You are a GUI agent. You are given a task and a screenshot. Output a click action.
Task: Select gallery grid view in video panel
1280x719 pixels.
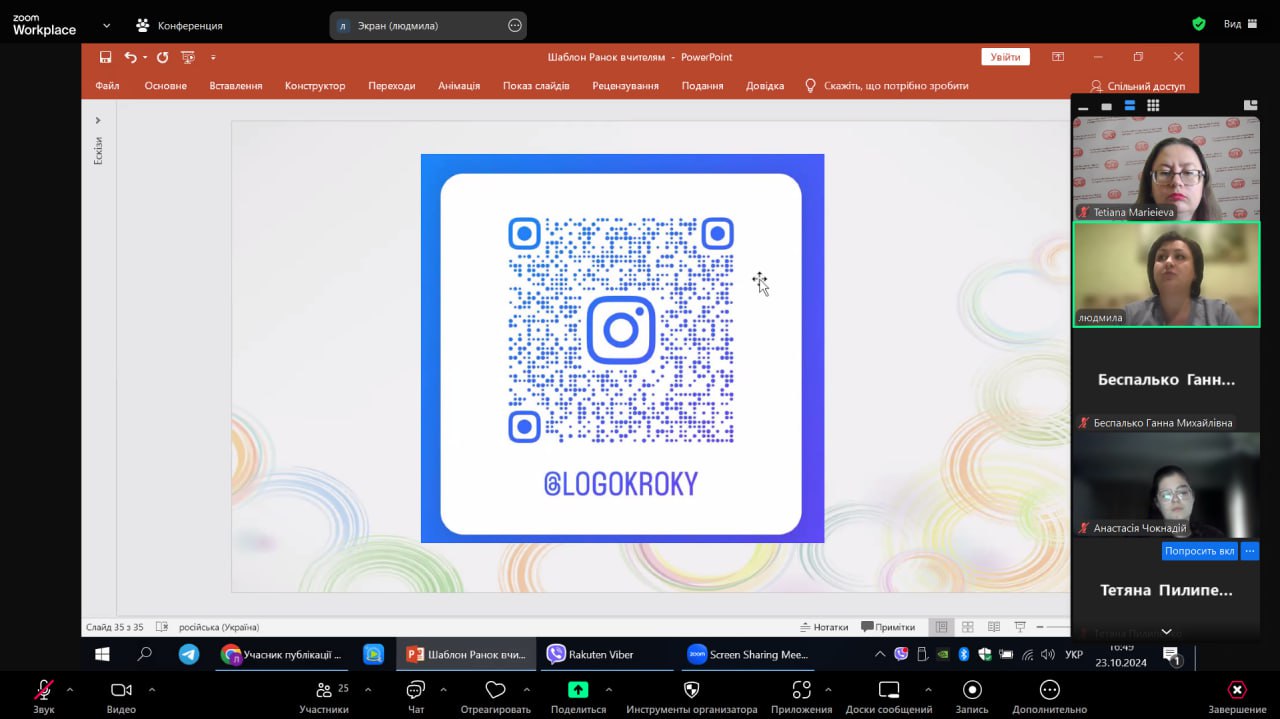click(x=1153, y=105)
